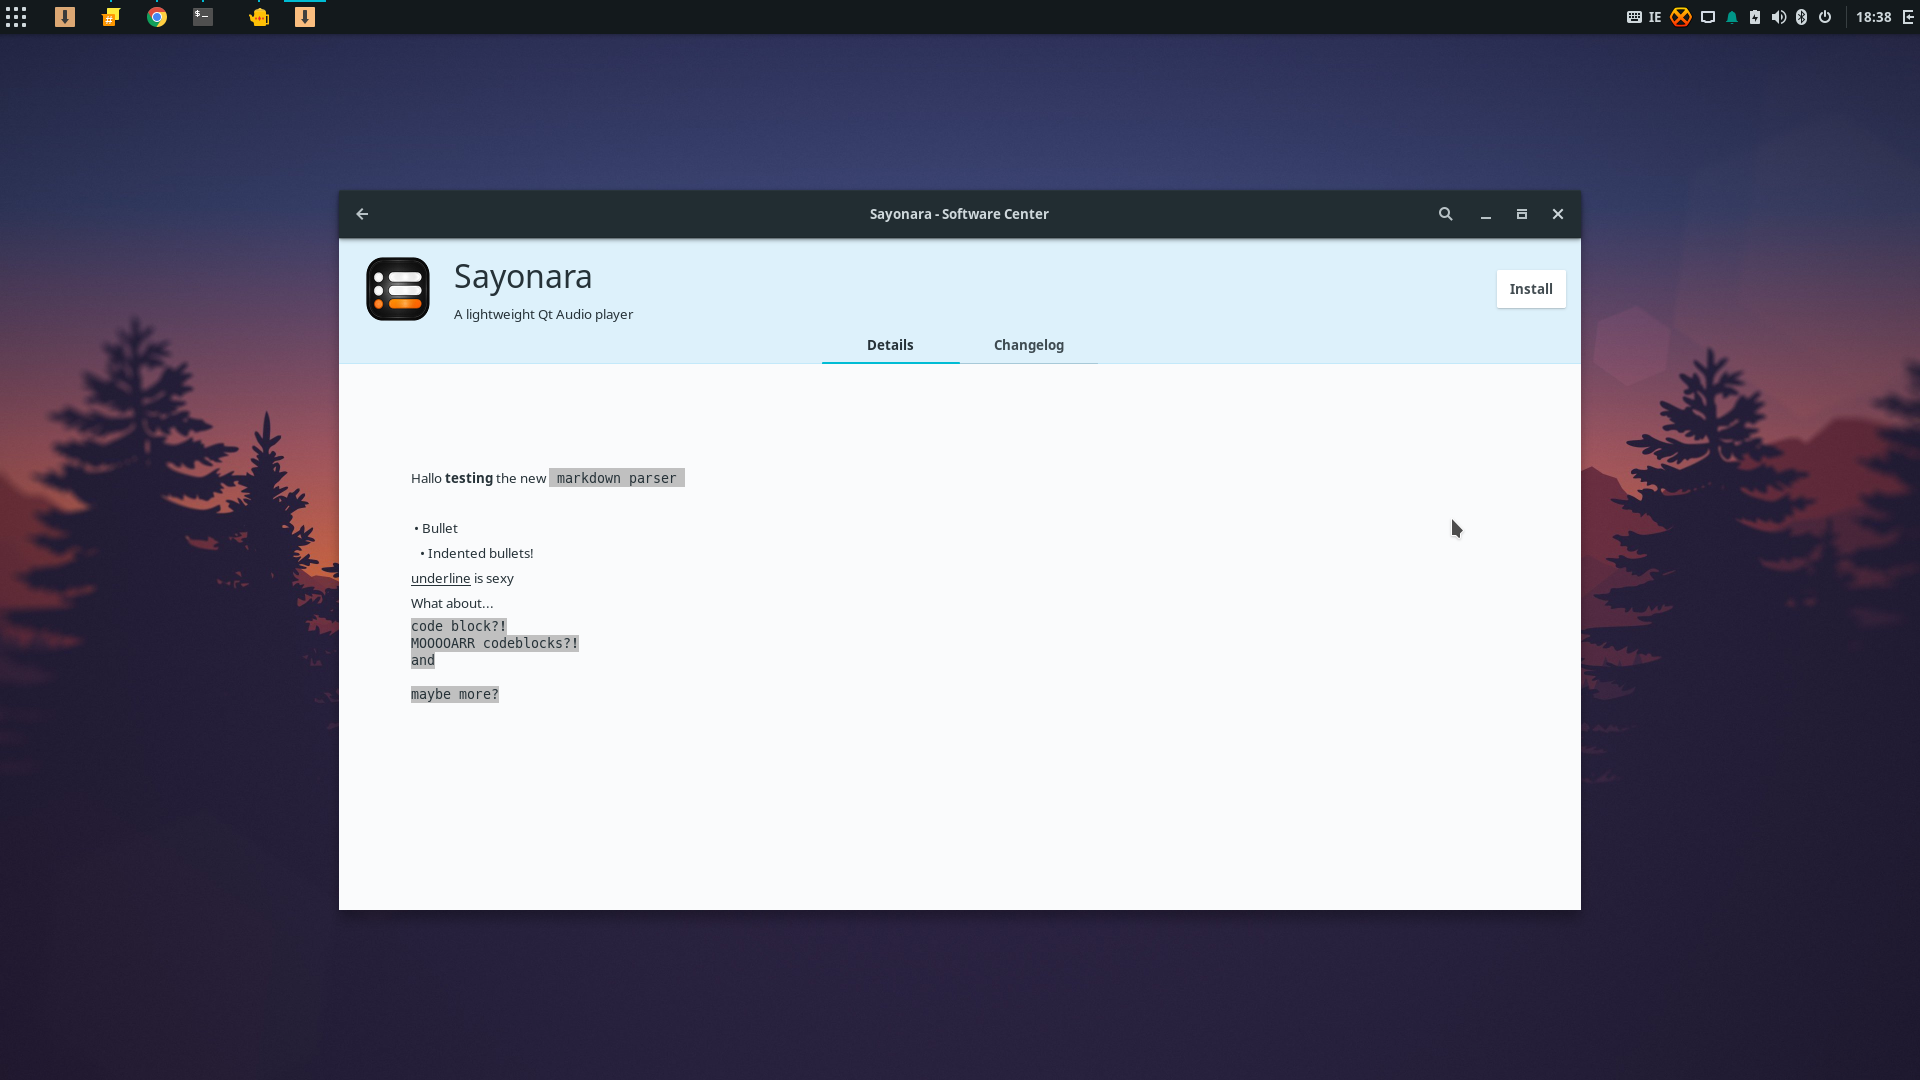Open the Bluetooth tray menu
This screenshot has height=1080, width=1920.
1802,17
